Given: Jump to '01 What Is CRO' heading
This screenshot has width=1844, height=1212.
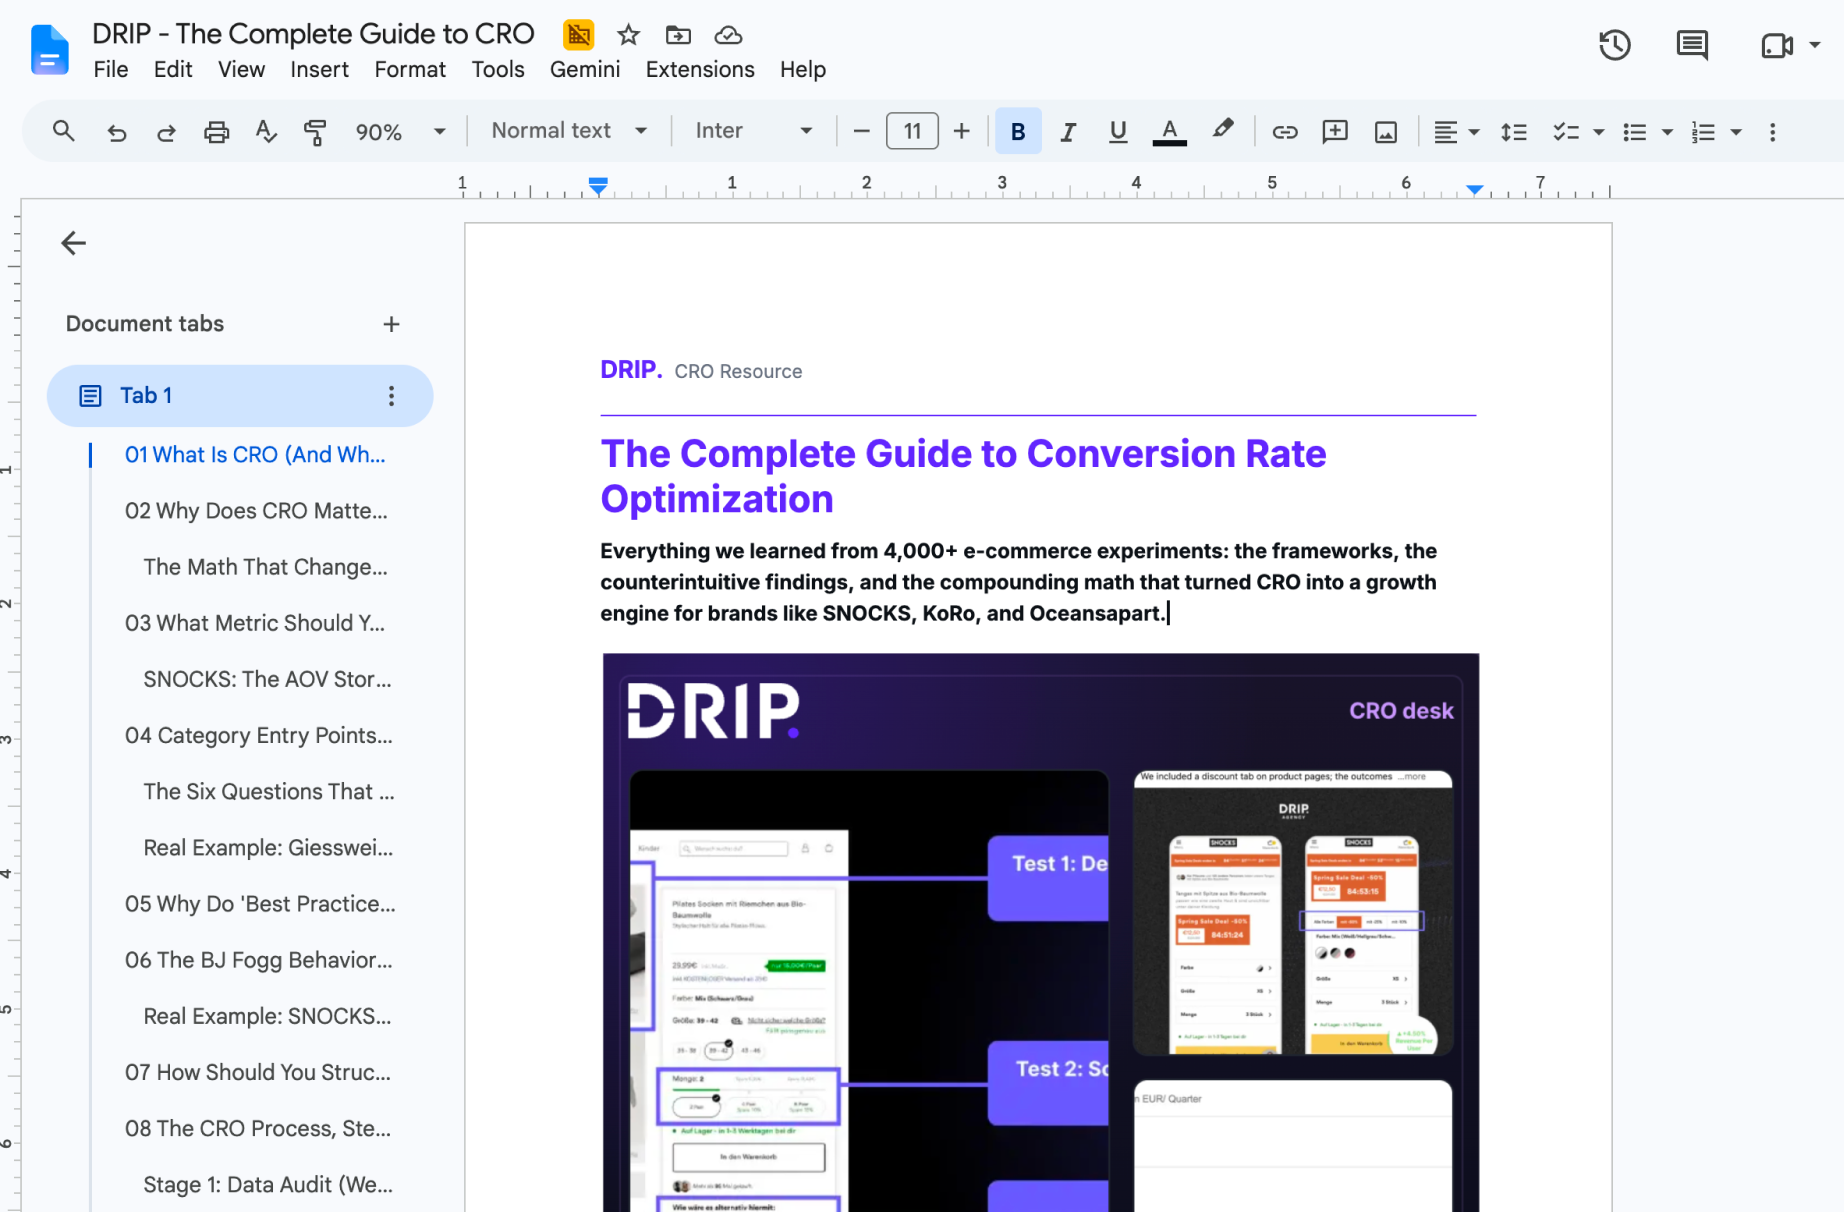Looking at the screenshot, I should coord(255,455).
